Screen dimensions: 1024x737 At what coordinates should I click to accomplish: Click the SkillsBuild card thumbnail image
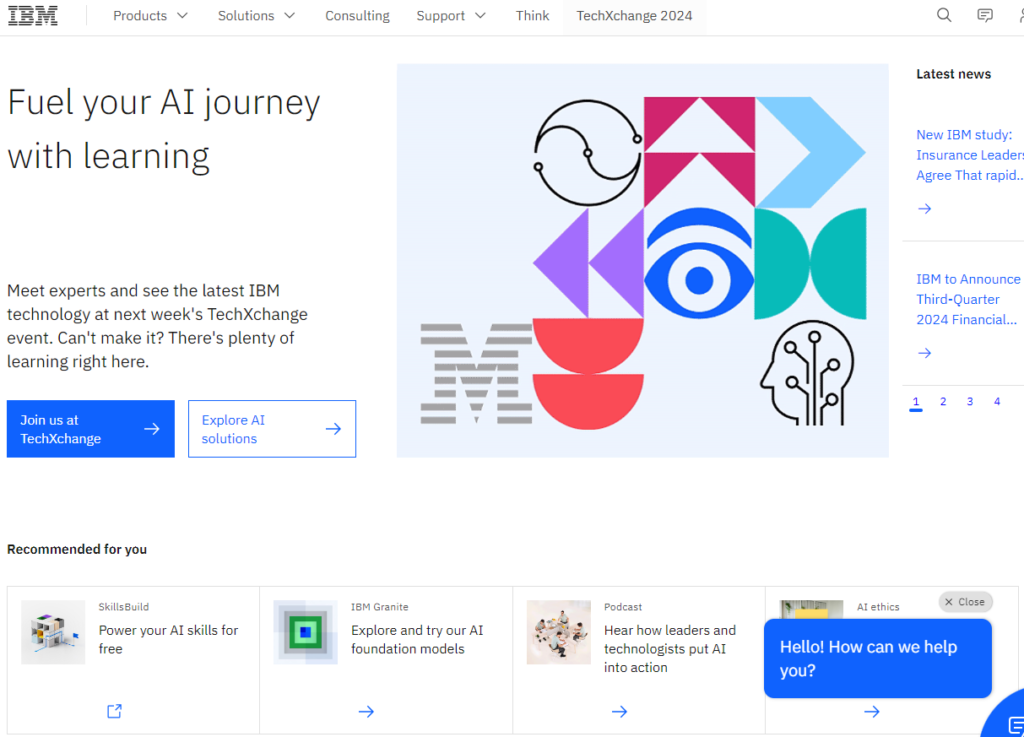(x=53, y=632)
